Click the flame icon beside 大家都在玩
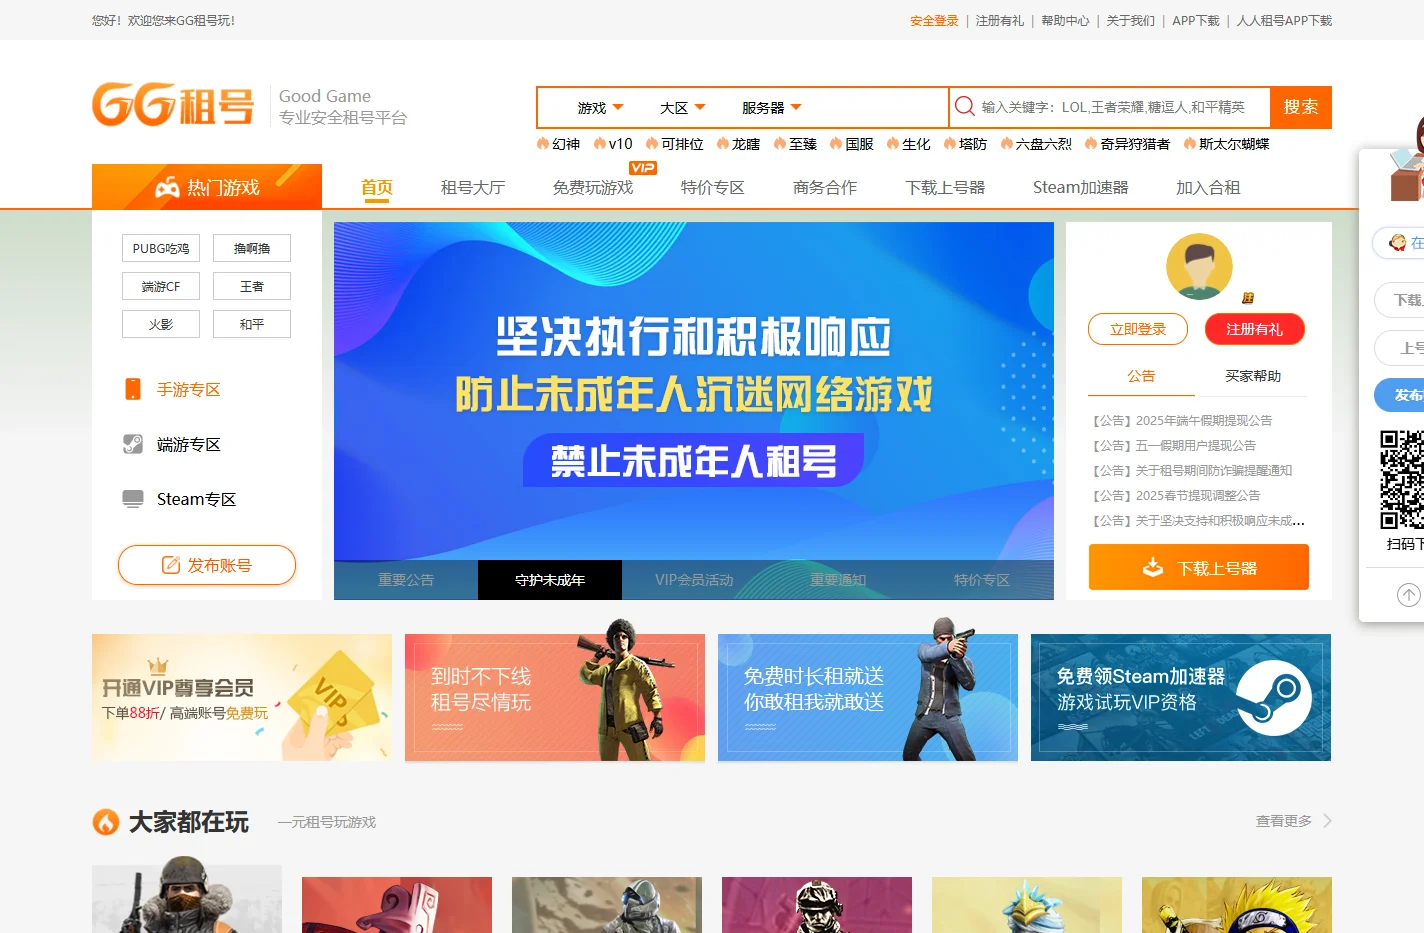1424x933 pixels. click(106, 822)
